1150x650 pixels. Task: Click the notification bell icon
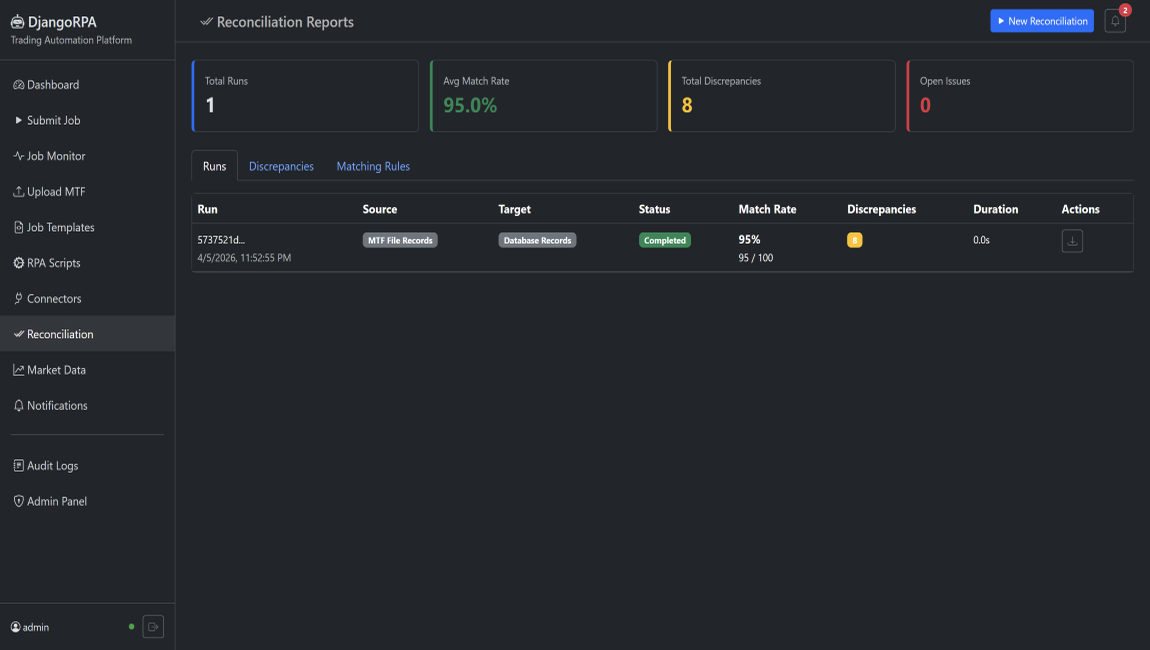point(1115,21)
